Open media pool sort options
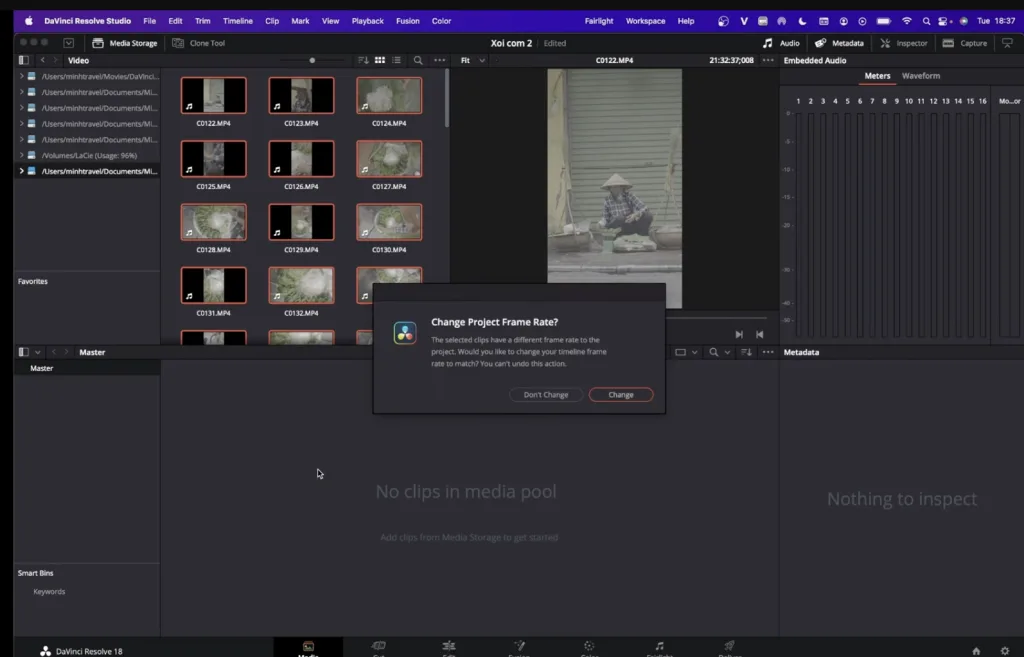 pyautogui.click(x=746, y=352)
